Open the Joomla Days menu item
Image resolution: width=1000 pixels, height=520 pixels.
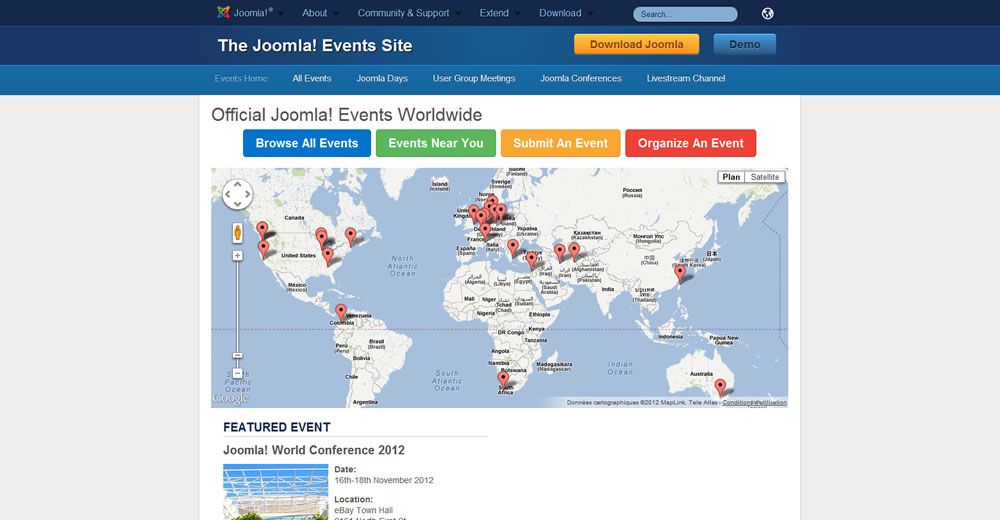click(x=382, y=78)
